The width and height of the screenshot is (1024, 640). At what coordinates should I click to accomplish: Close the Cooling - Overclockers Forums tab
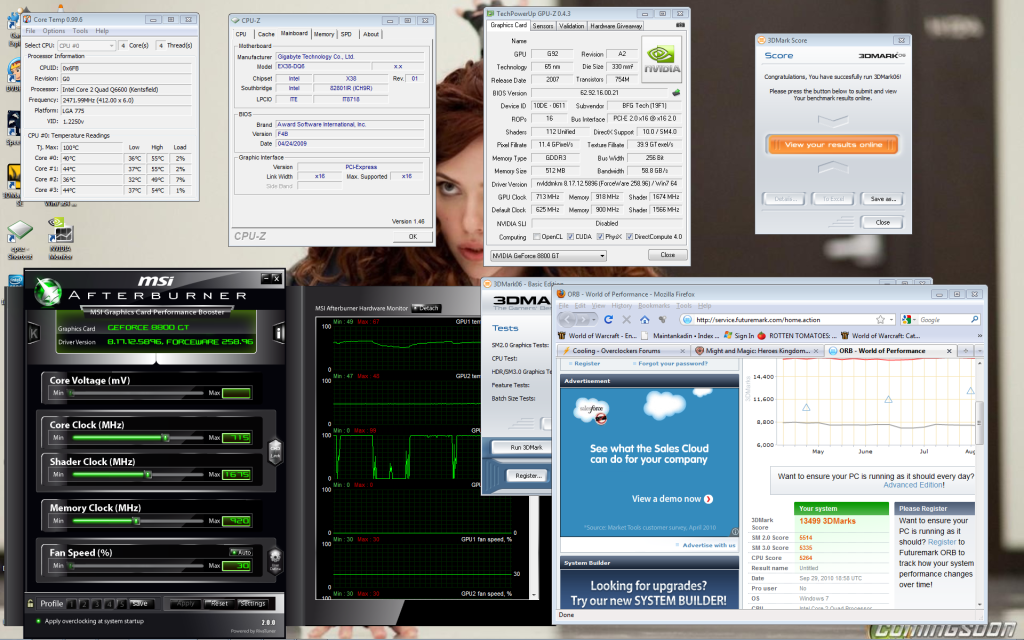click(x=682, y=351)
